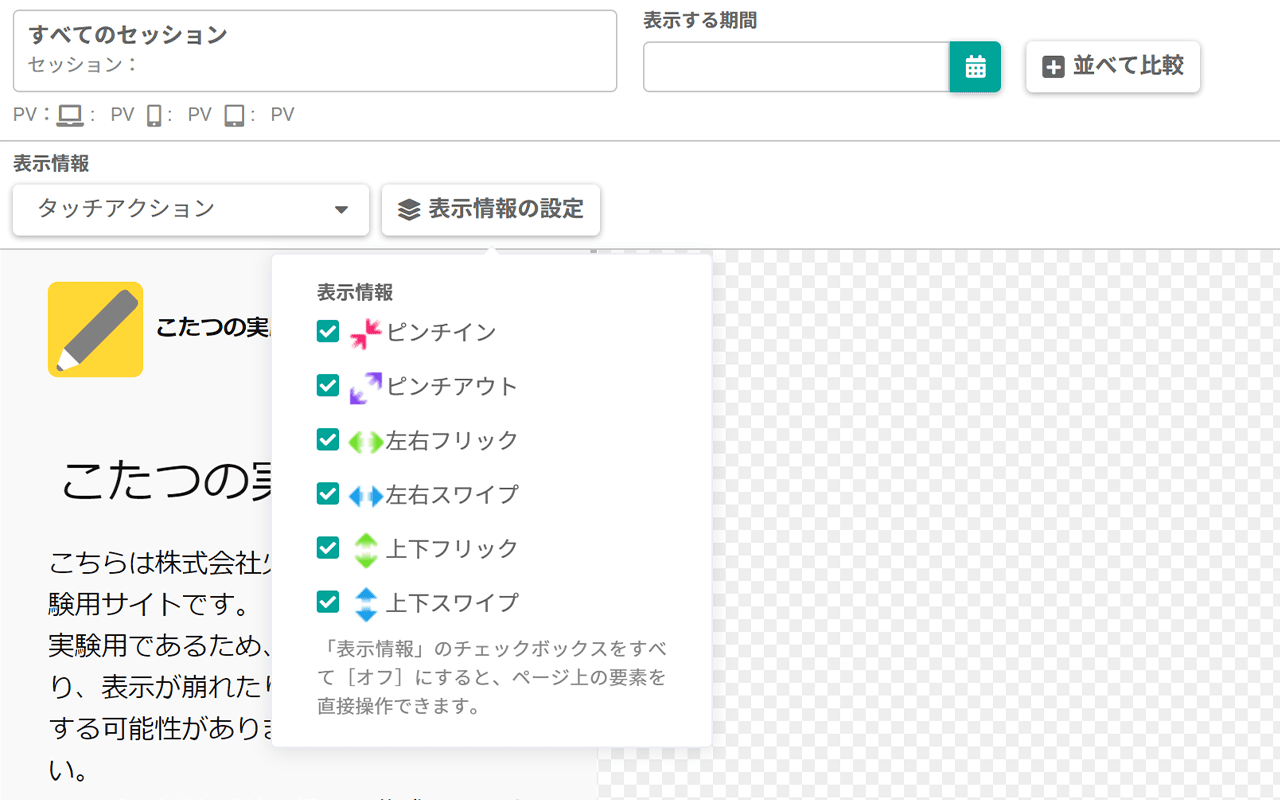Viewport: 1280px width, 800px height.
Task: Uncheck the ピンチアウト checkbox
Action: [328, 385]
